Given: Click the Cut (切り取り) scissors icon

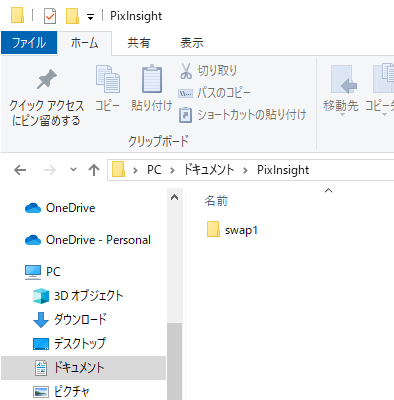Looking at the screenshot, I should [186, 71].
